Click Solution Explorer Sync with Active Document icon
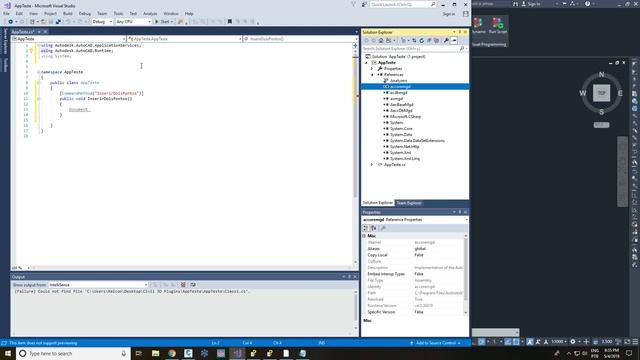The width and height of the screenshot is (640, 360). click(x=414, y=40)
